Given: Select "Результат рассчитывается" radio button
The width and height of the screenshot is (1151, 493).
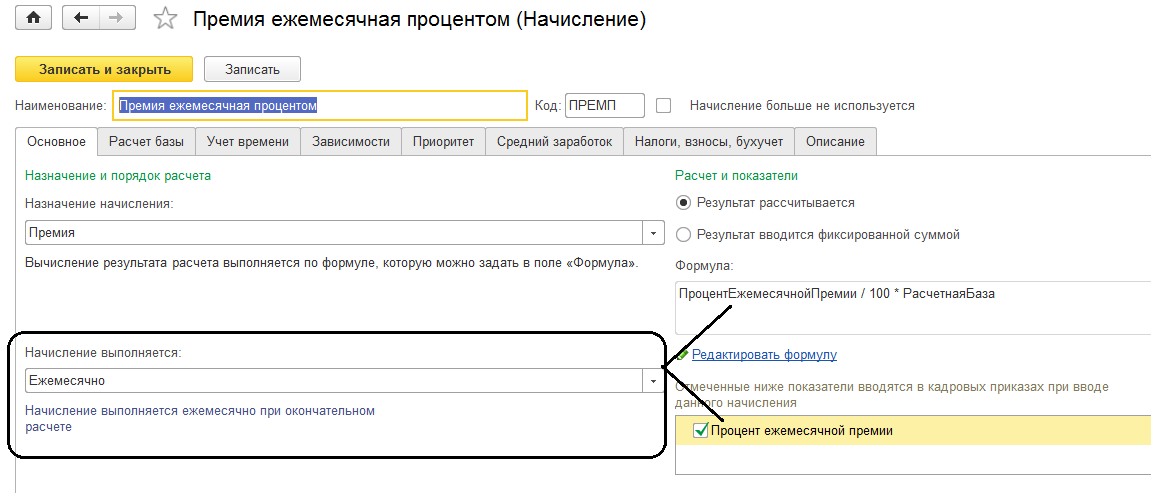Looking at the screenshot, I should [x=684, y=202].
